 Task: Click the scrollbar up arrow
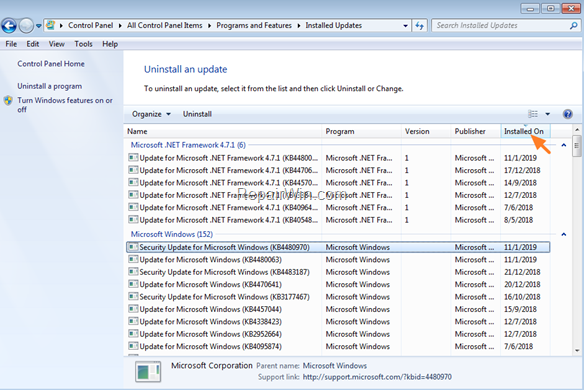click(x=577, y=130)
